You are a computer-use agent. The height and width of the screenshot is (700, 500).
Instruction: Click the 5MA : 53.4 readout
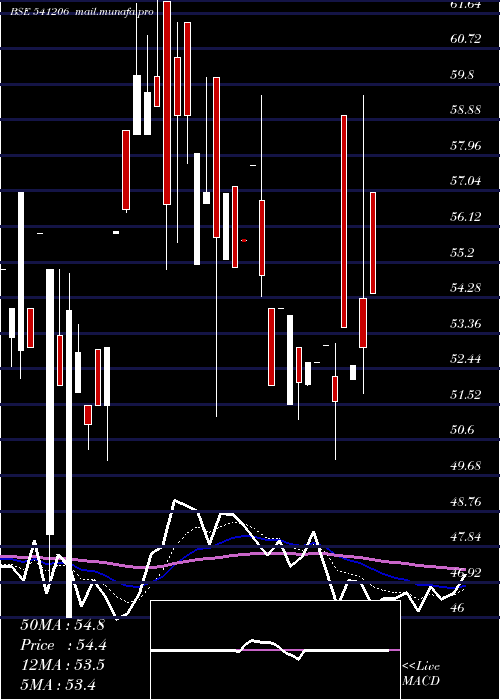coord(58,684)
